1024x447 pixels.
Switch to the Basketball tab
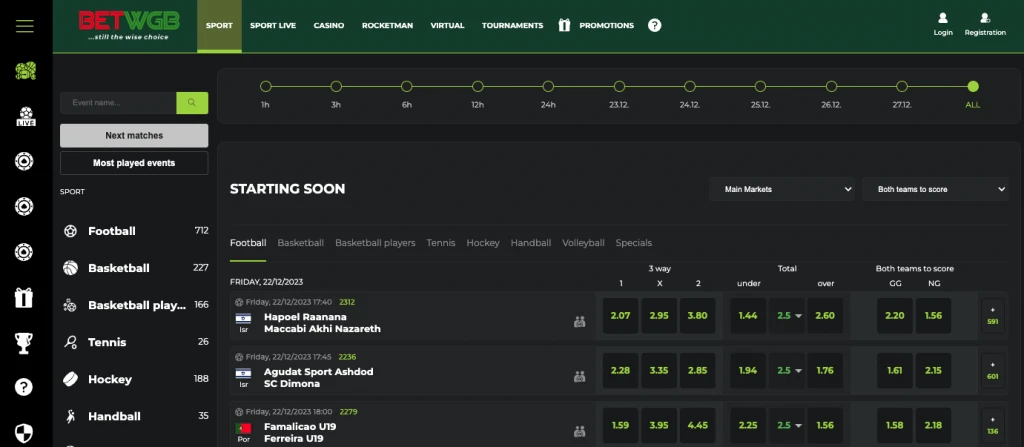tap(300, 242)
